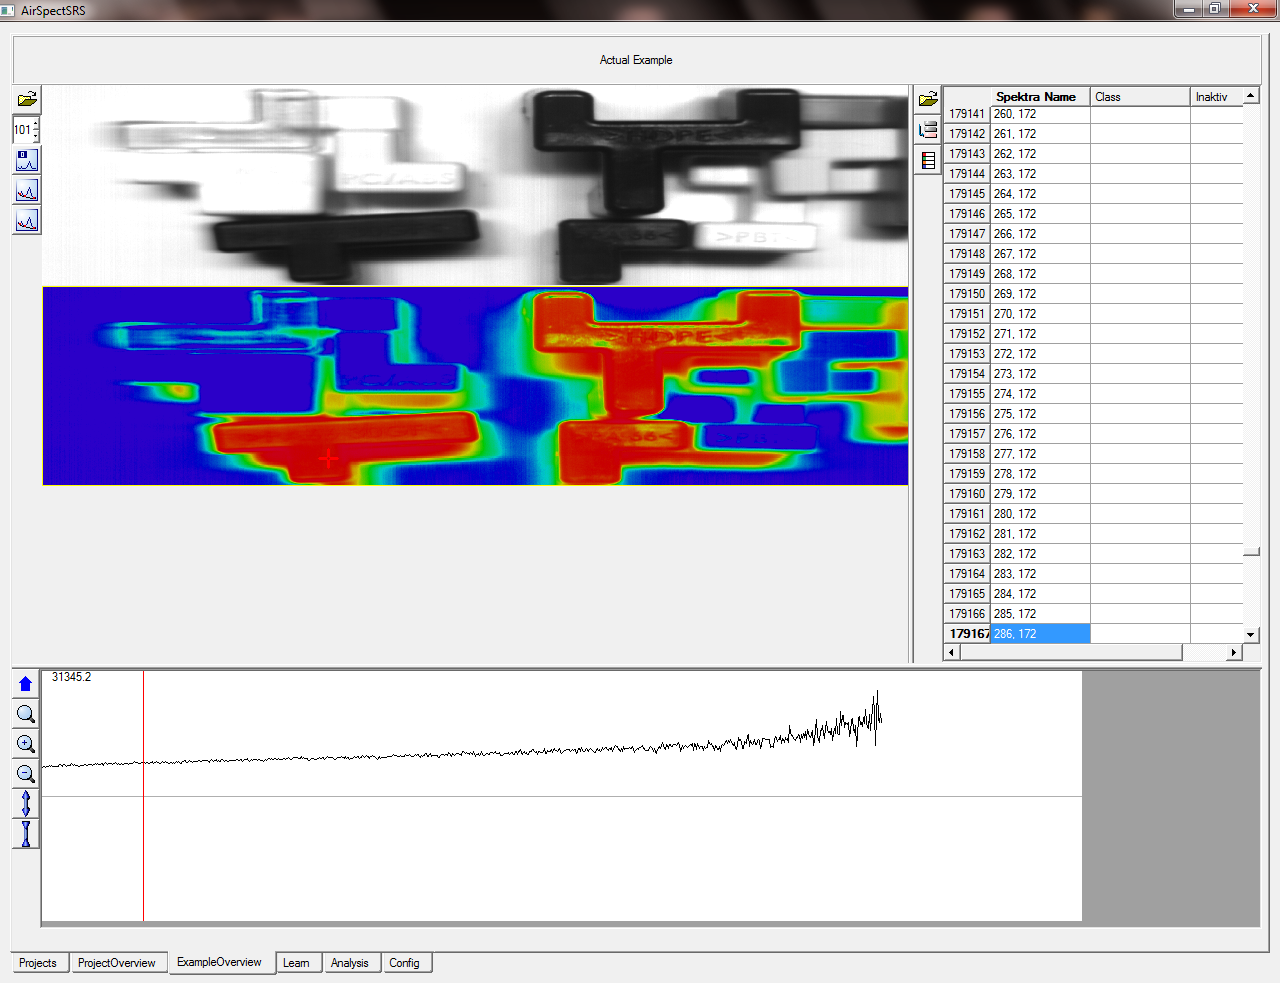Open folder icon beside the spectra table

tap(928, 99)
